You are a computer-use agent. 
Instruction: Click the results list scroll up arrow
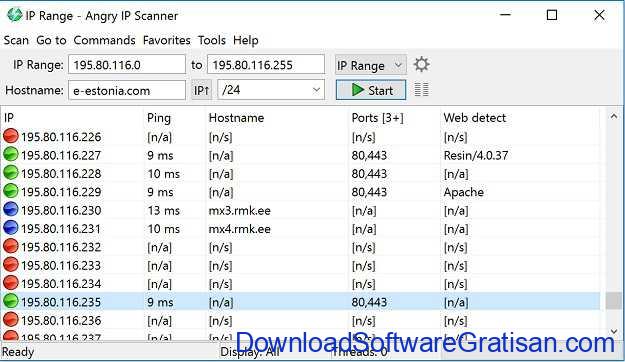(x=614, y=116)
